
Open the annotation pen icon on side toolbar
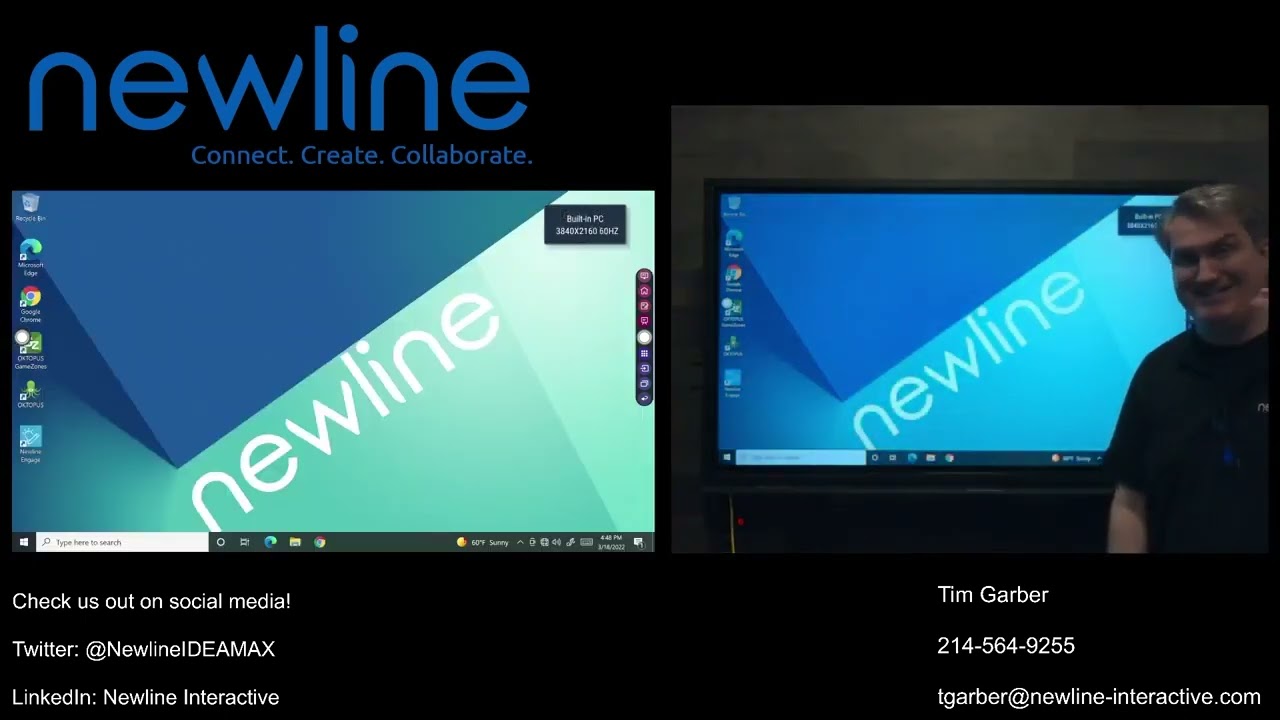click(645, 306)
